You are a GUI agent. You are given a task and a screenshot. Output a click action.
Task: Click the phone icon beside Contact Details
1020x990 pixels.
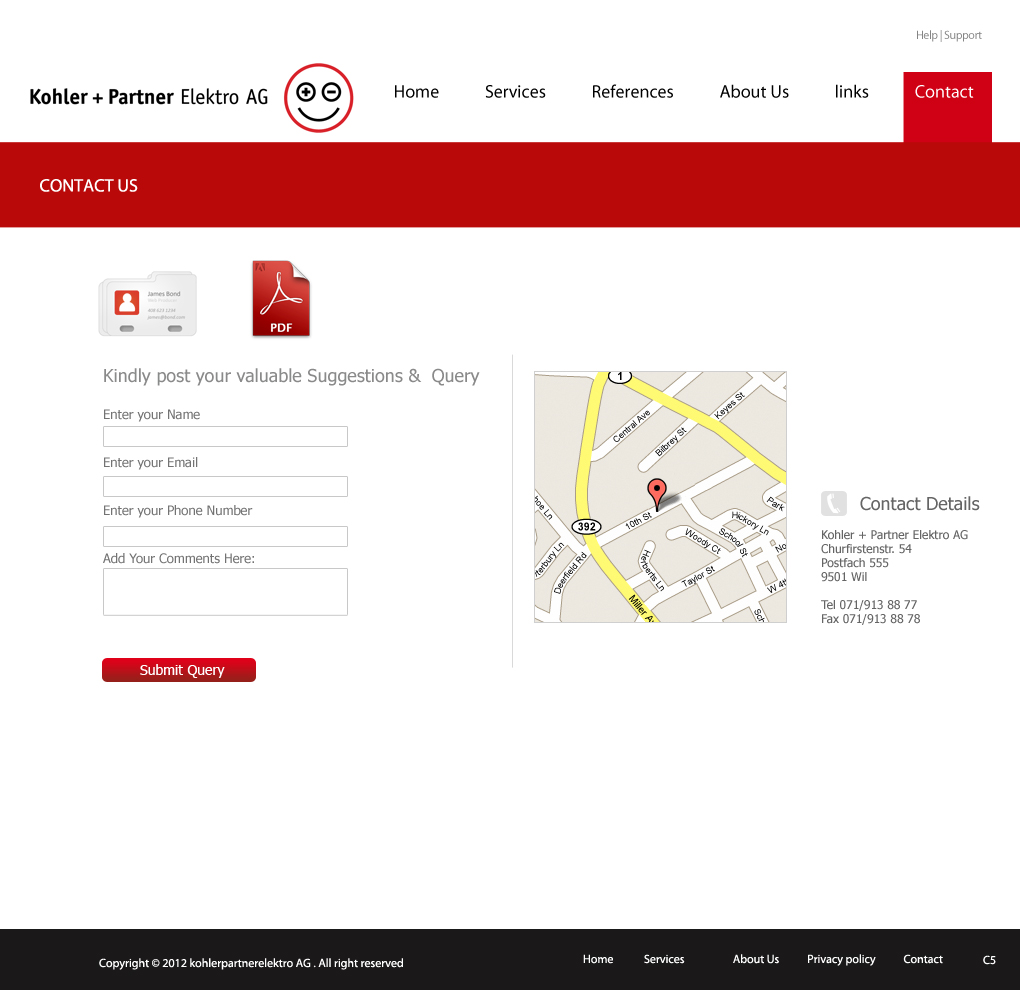pyautogui.click(x=833, y=504)
